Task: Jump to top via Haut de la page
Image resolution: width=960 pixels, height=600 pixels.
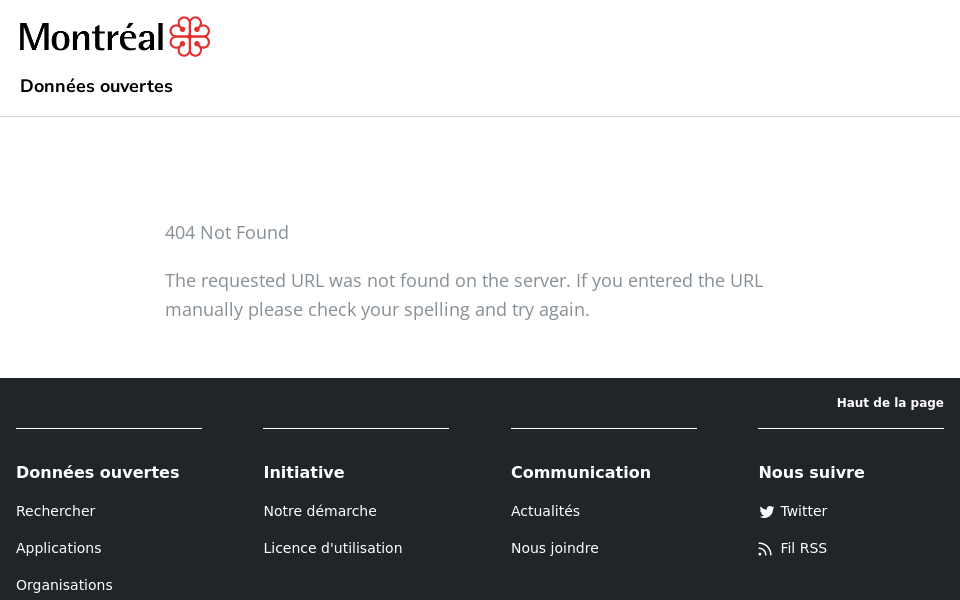Action: pos(889,403)
